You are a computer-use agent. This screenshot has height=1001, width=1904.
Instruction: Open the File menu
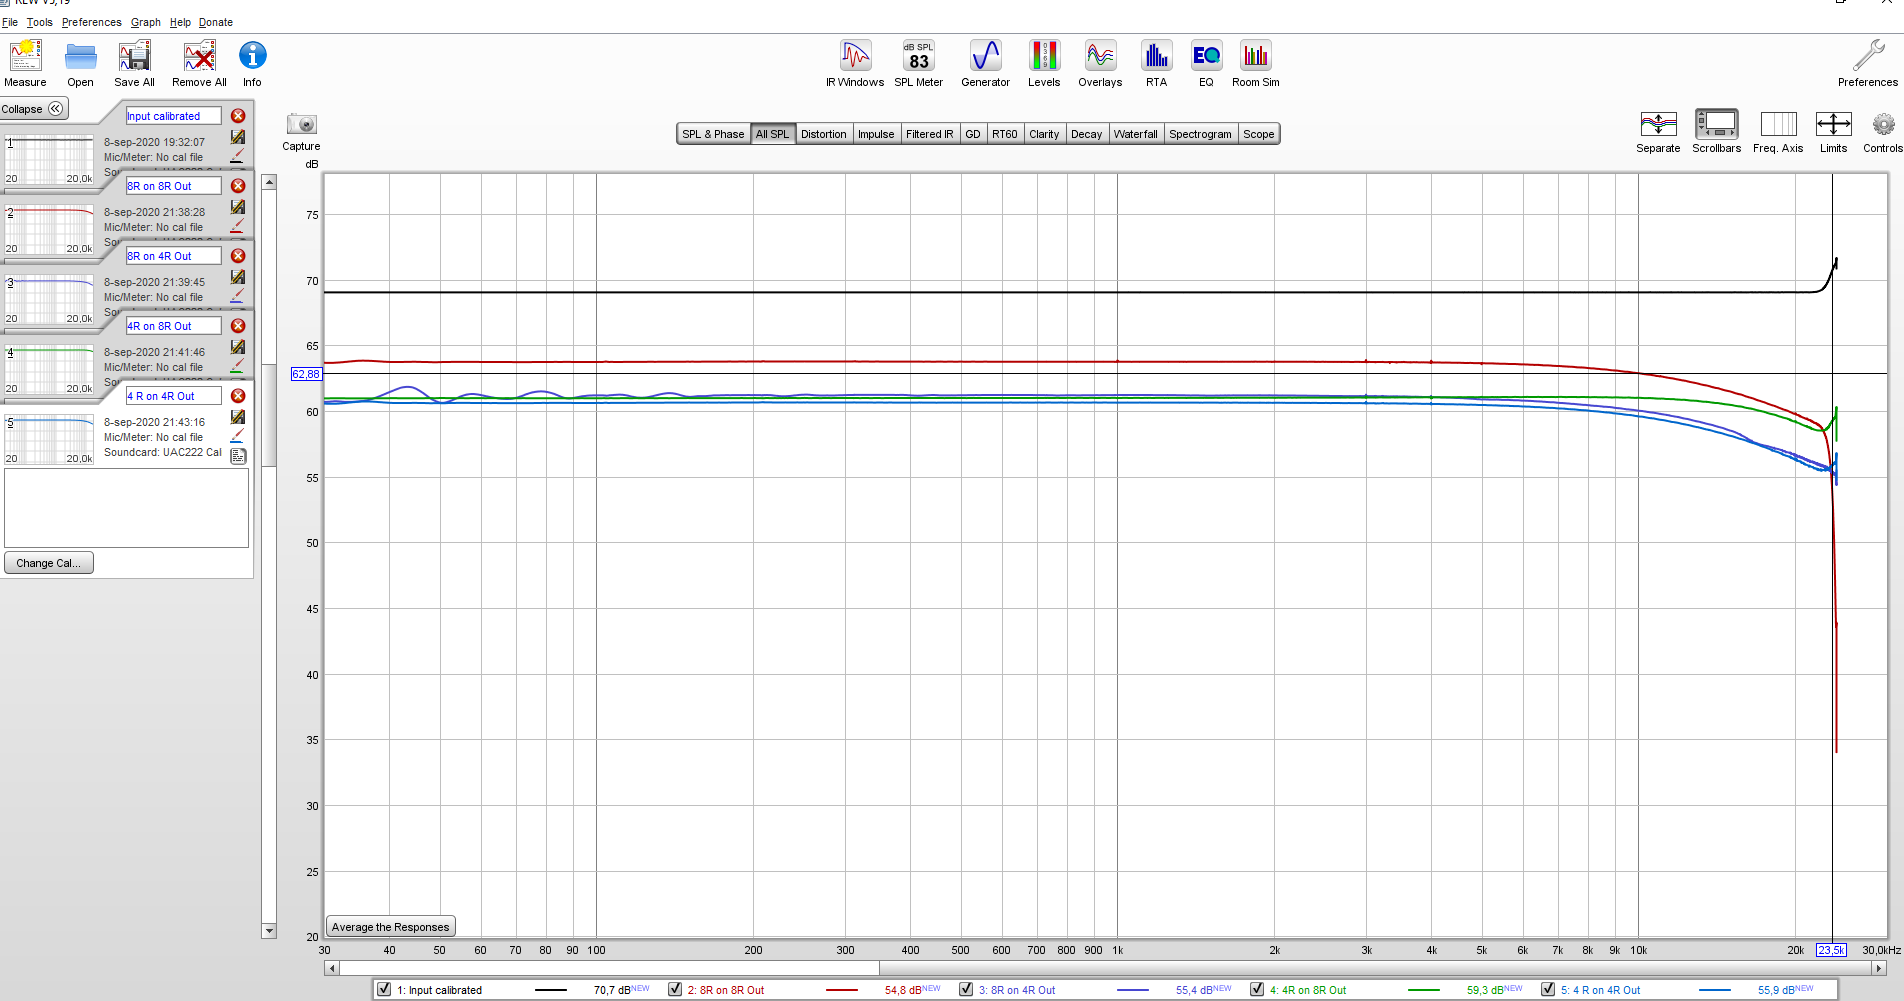pyautogui.click(x=10, y=22)
